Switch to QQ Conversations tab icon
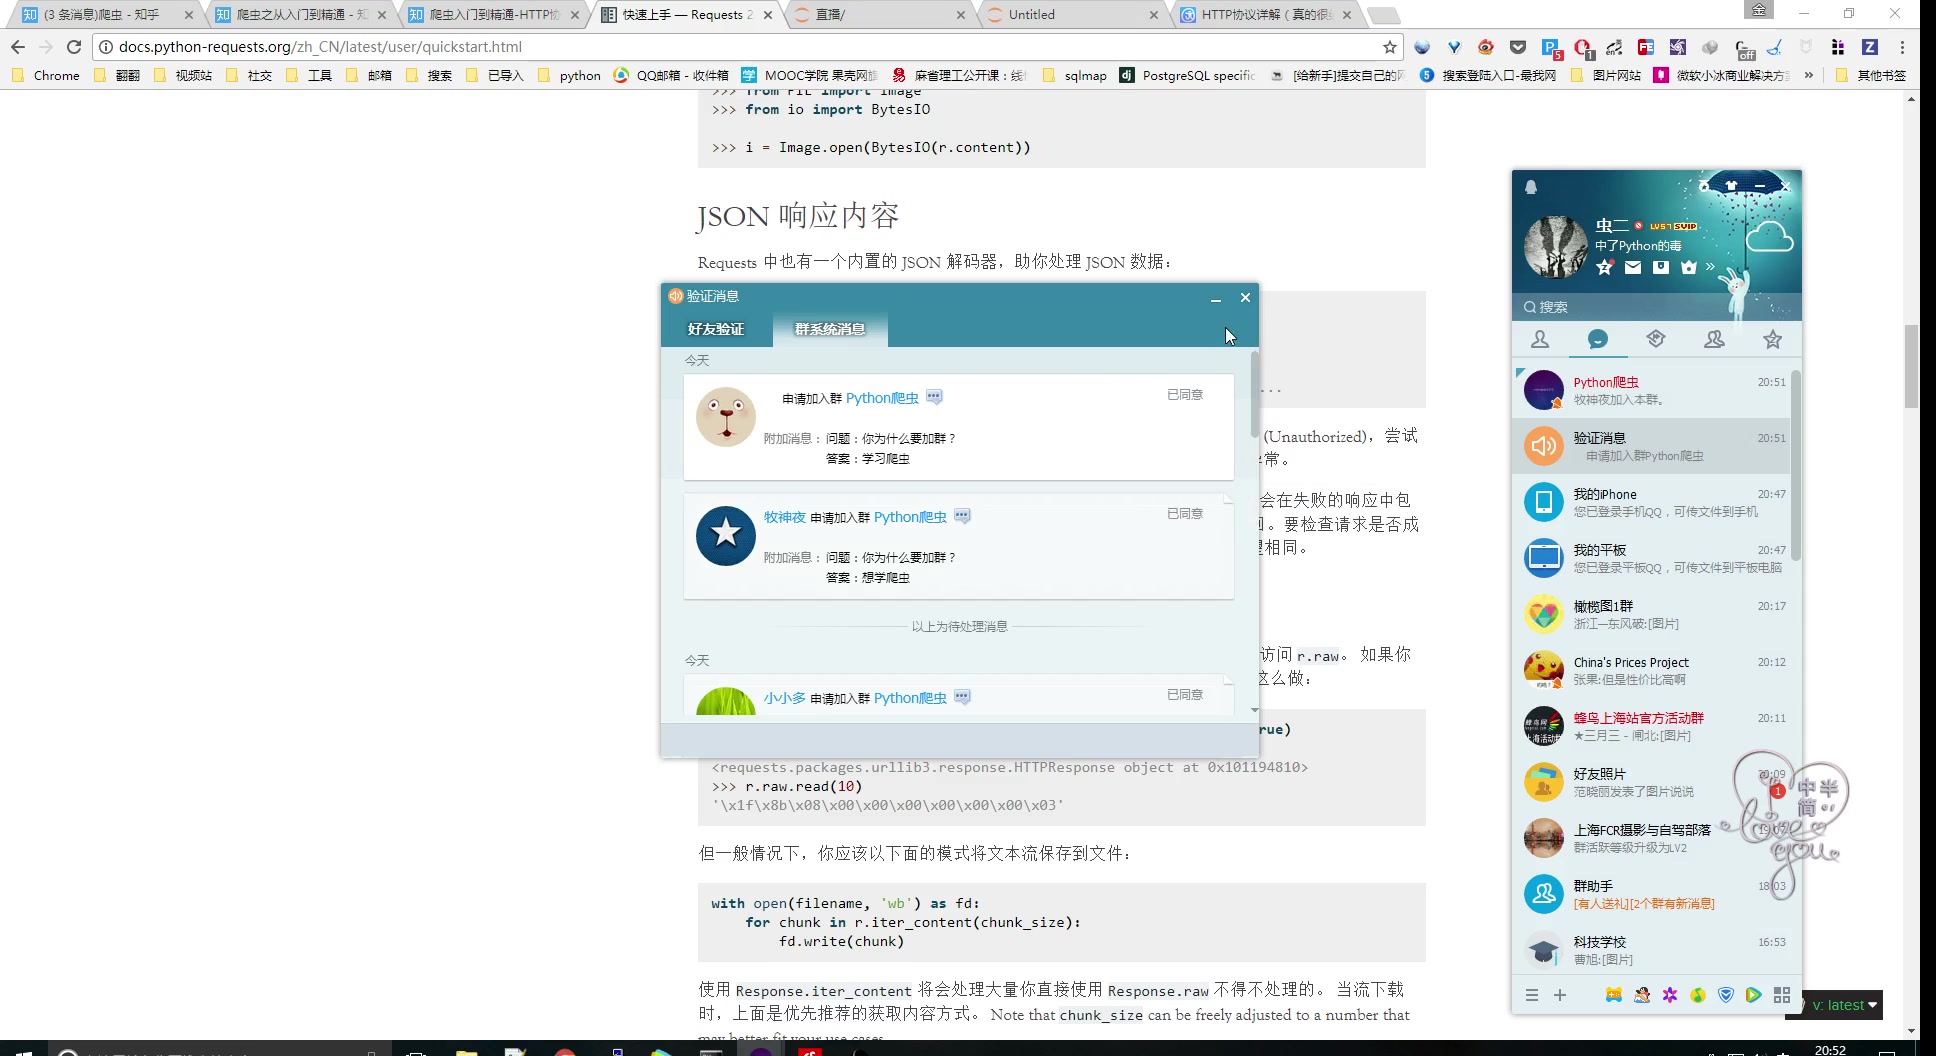 tap(1598, 340)
